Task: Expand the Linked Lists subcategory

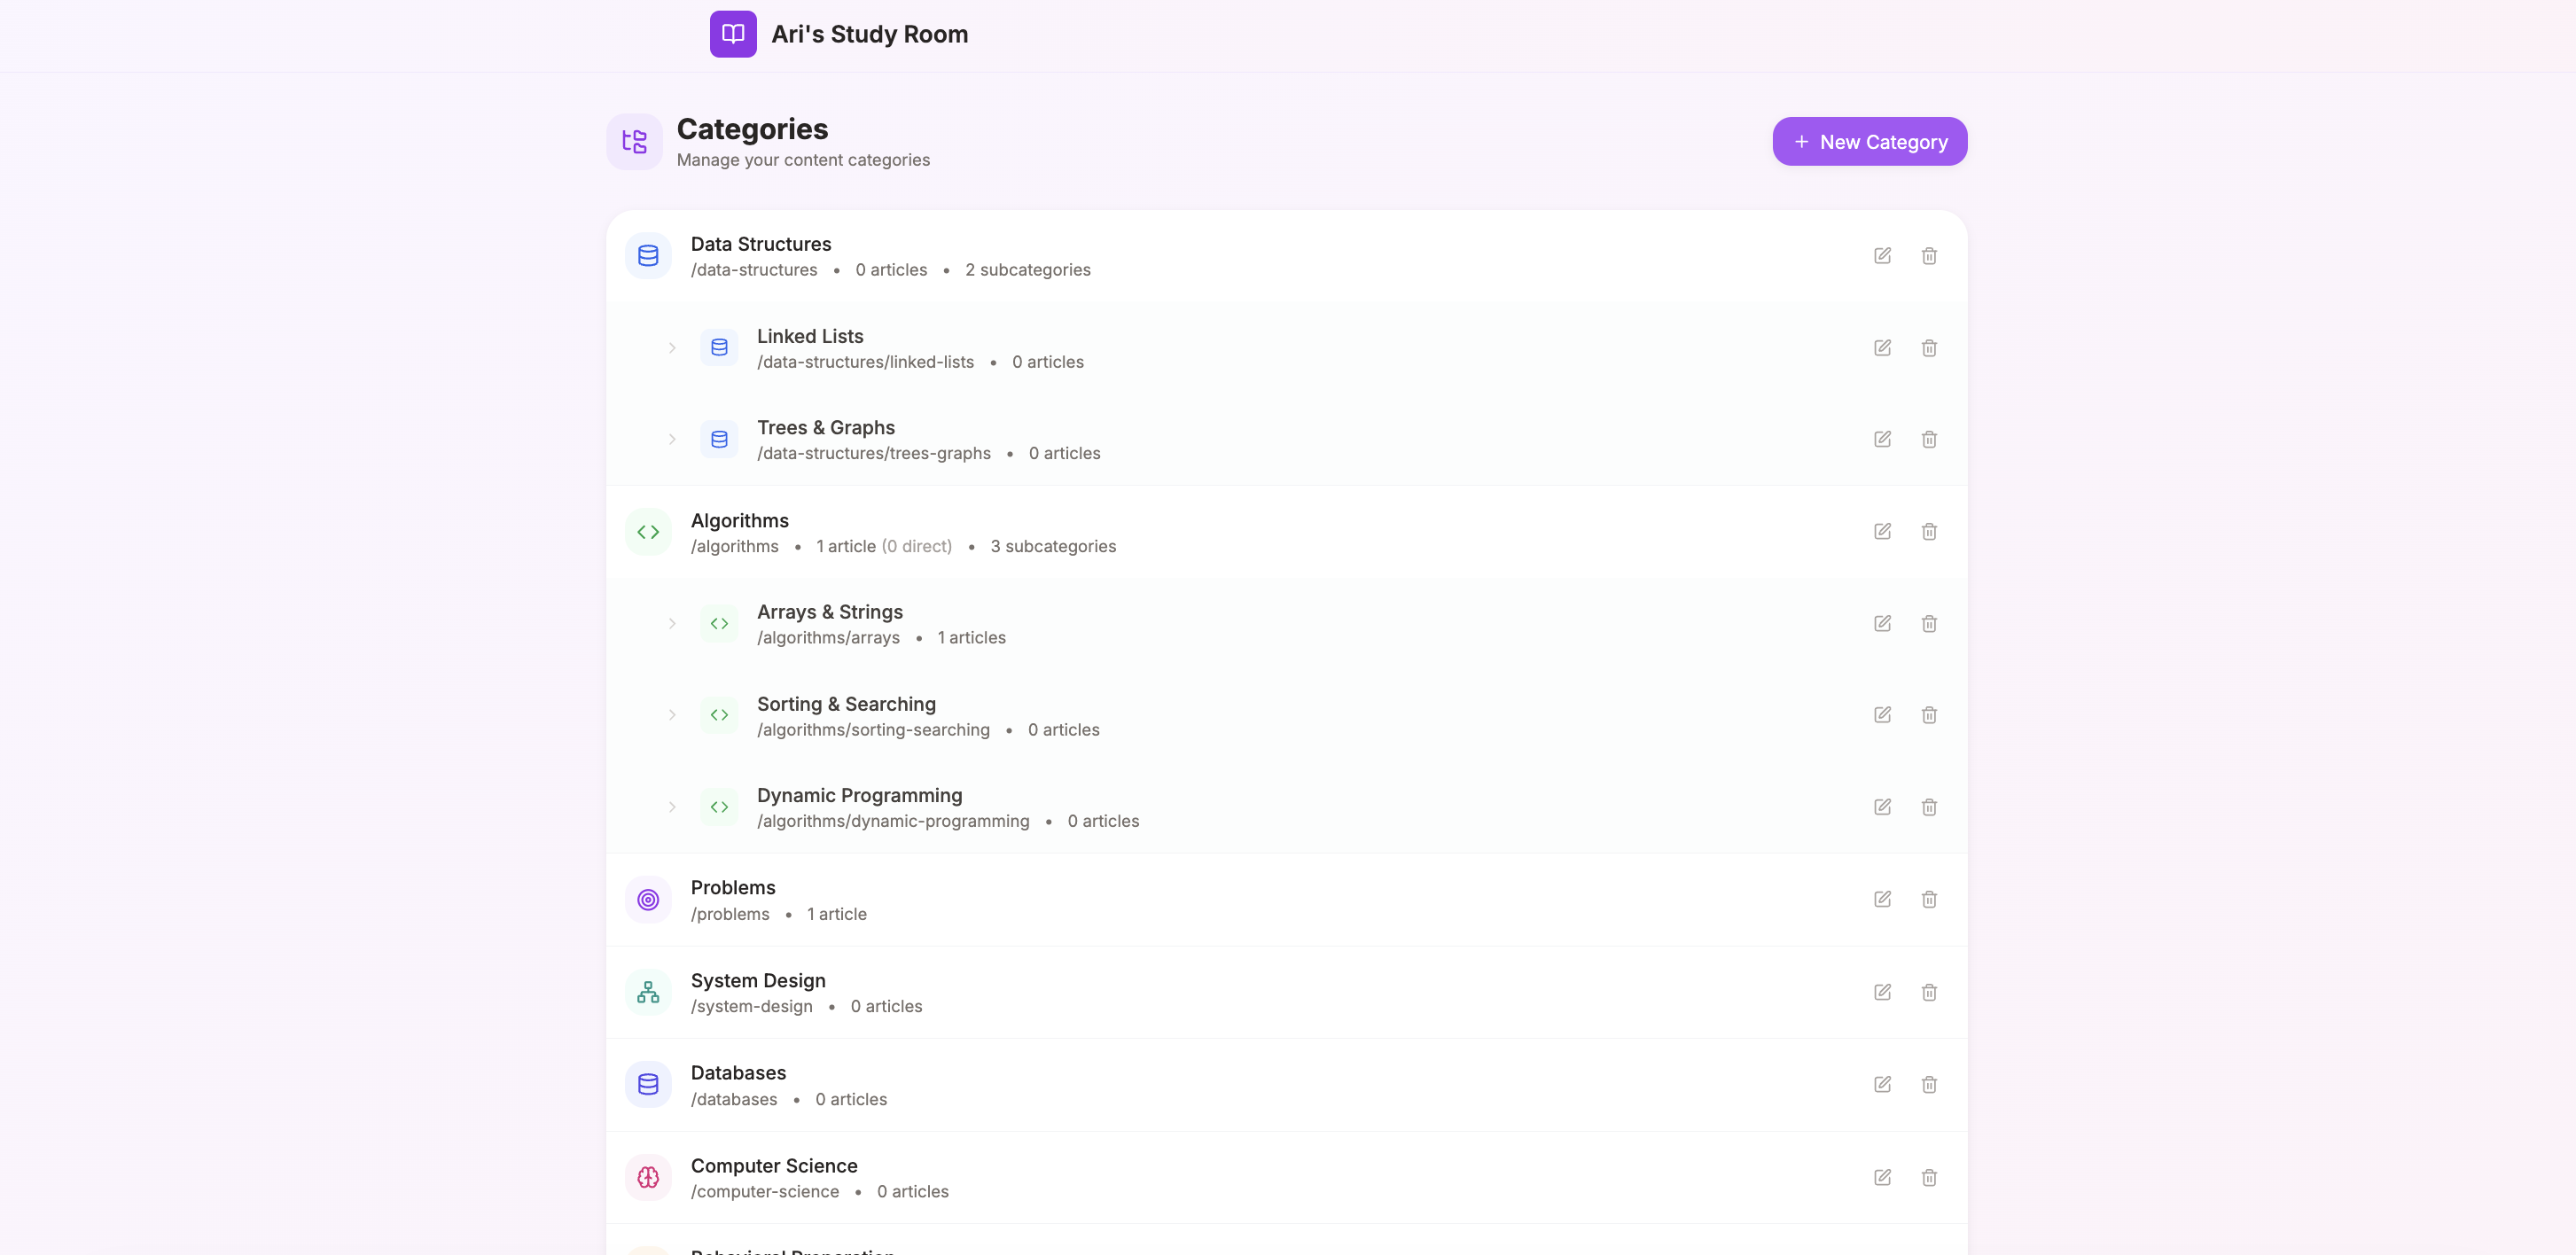Action: (x=671, y=347)
